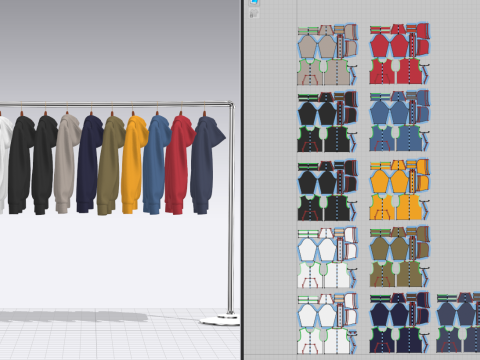The height and width of the screenshot is (360, 480).
Task: Select the red pattern set in 2D window
Action: (399, 54)
